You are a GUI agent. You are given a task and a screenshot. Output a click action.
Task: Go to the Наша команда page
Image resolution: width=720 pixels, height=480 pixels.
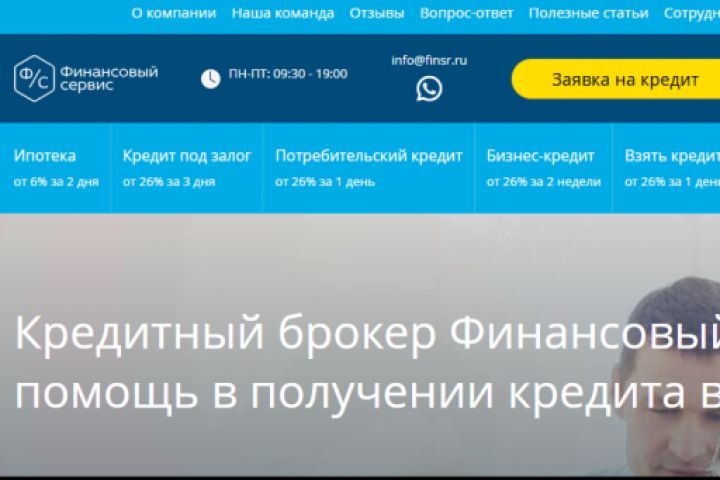tap(283, 13)
